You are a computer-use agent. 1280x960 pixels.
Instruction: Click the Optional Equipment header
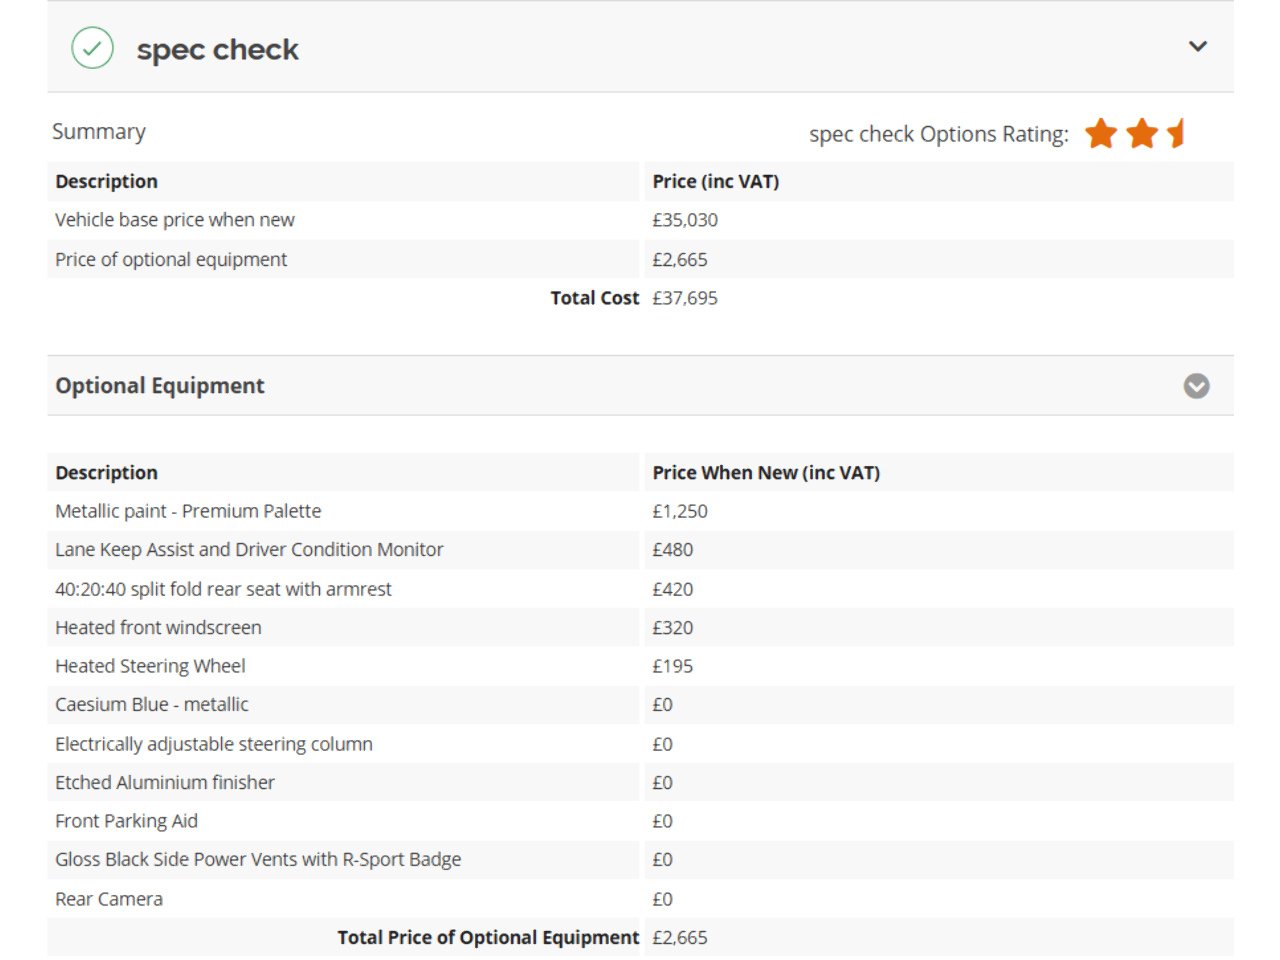pos(160,386)
